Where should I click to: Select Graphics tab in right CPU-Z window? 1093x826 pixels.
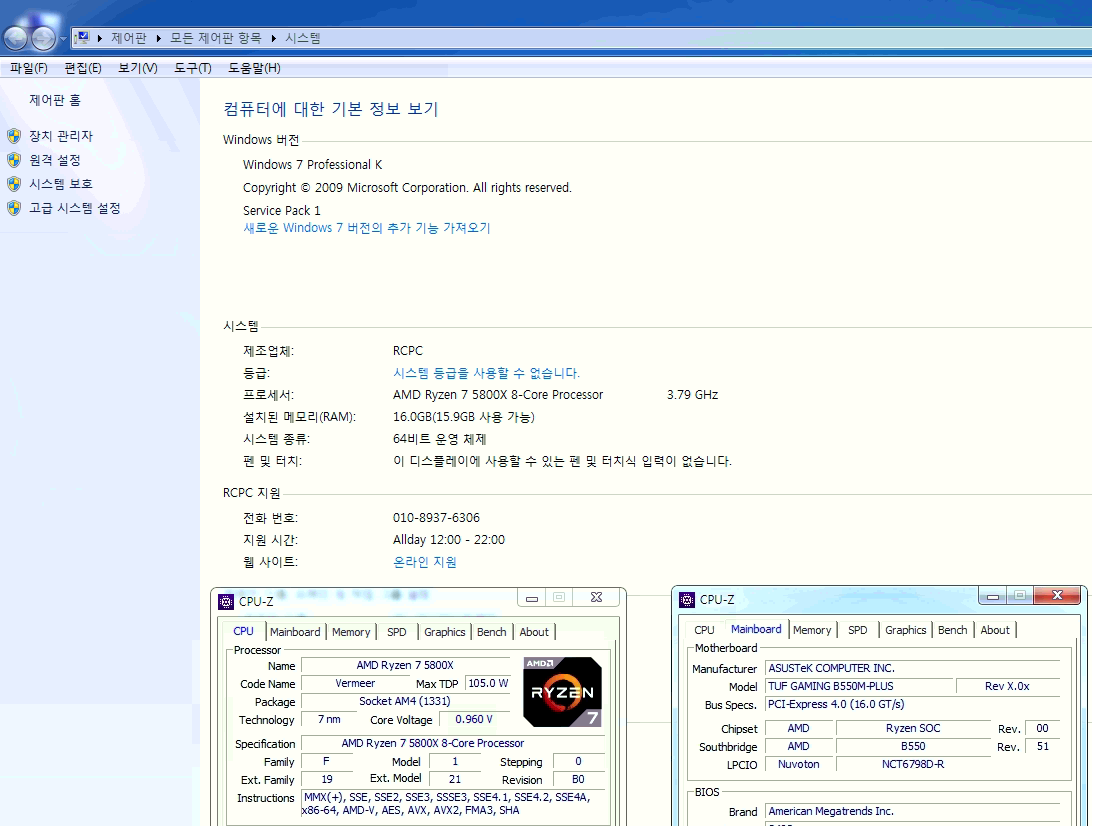pos(905,630)
